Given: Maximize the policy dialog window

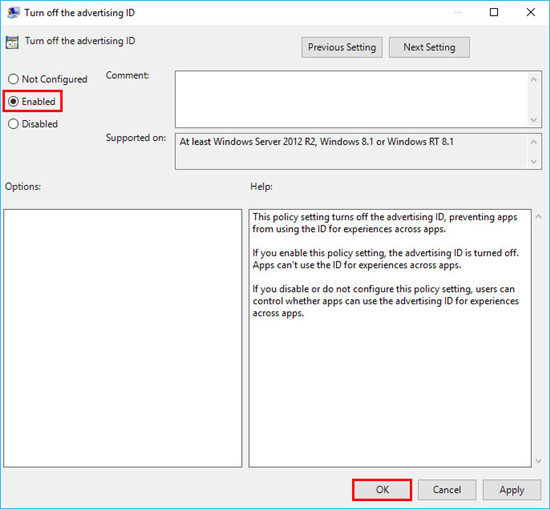Looking at the screenshot, I should coord(494,12).
